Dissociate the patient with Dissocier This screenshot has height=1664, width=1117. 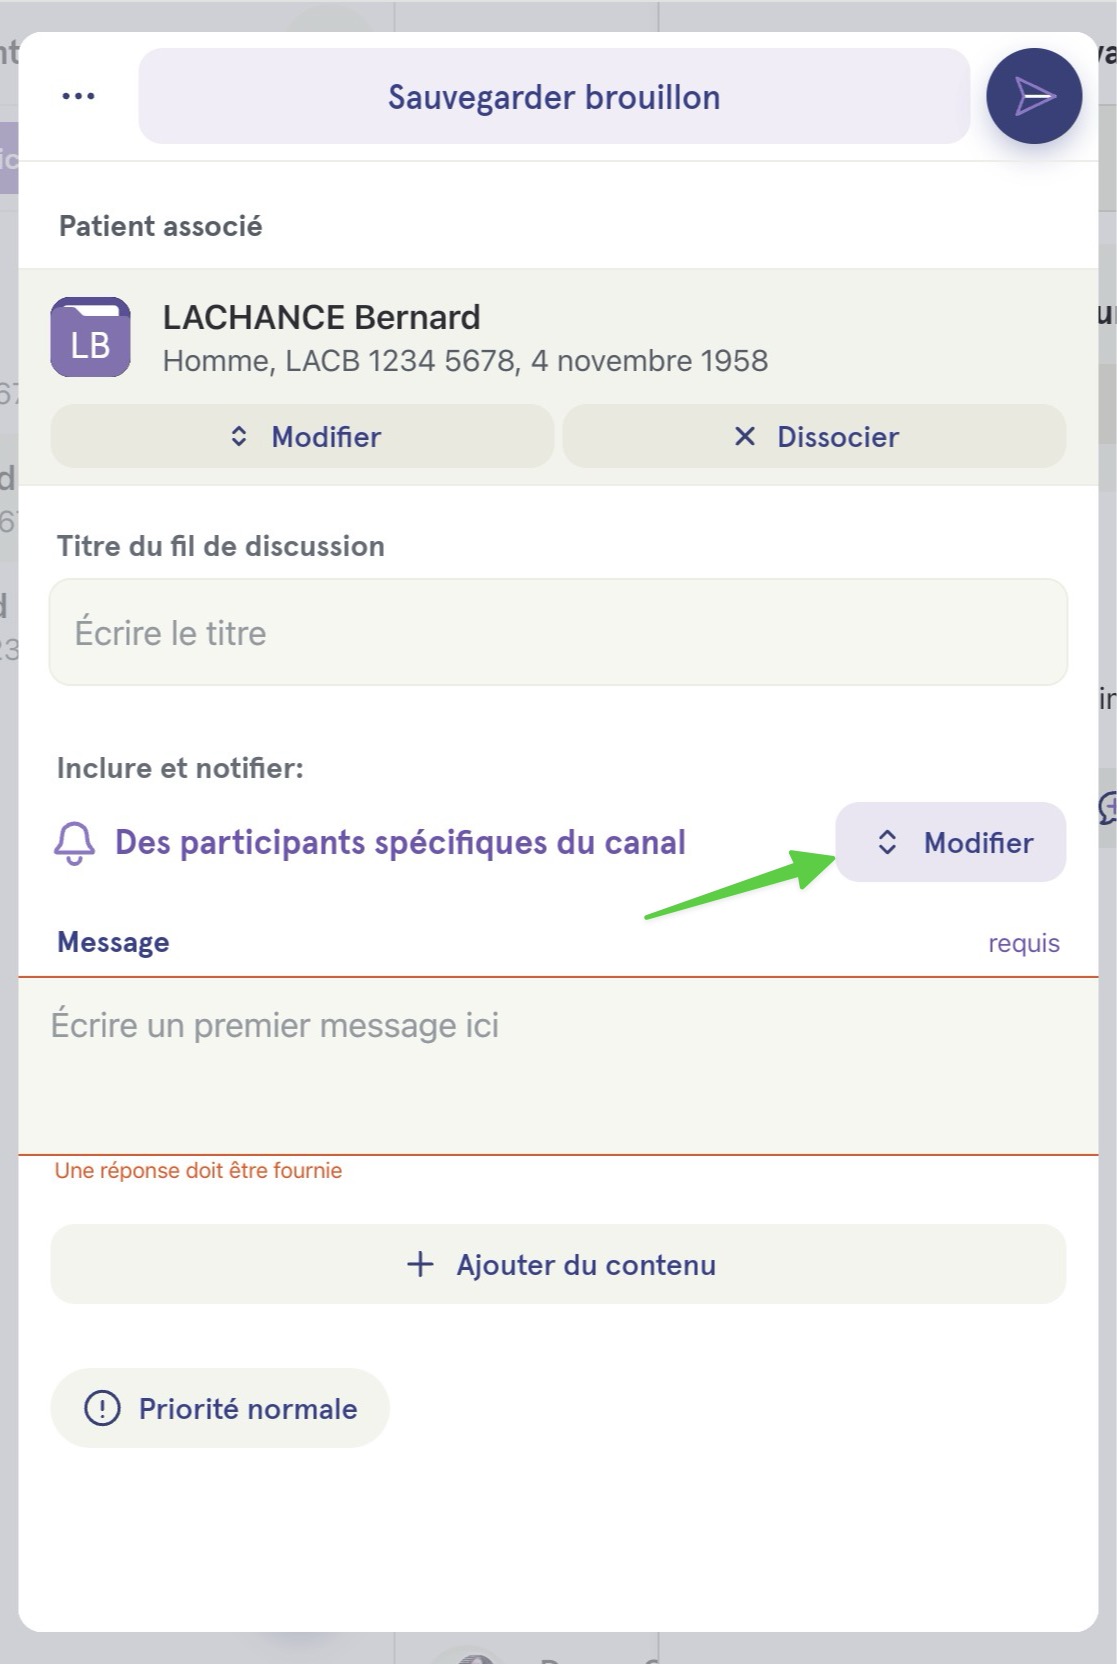coord(814,436)
